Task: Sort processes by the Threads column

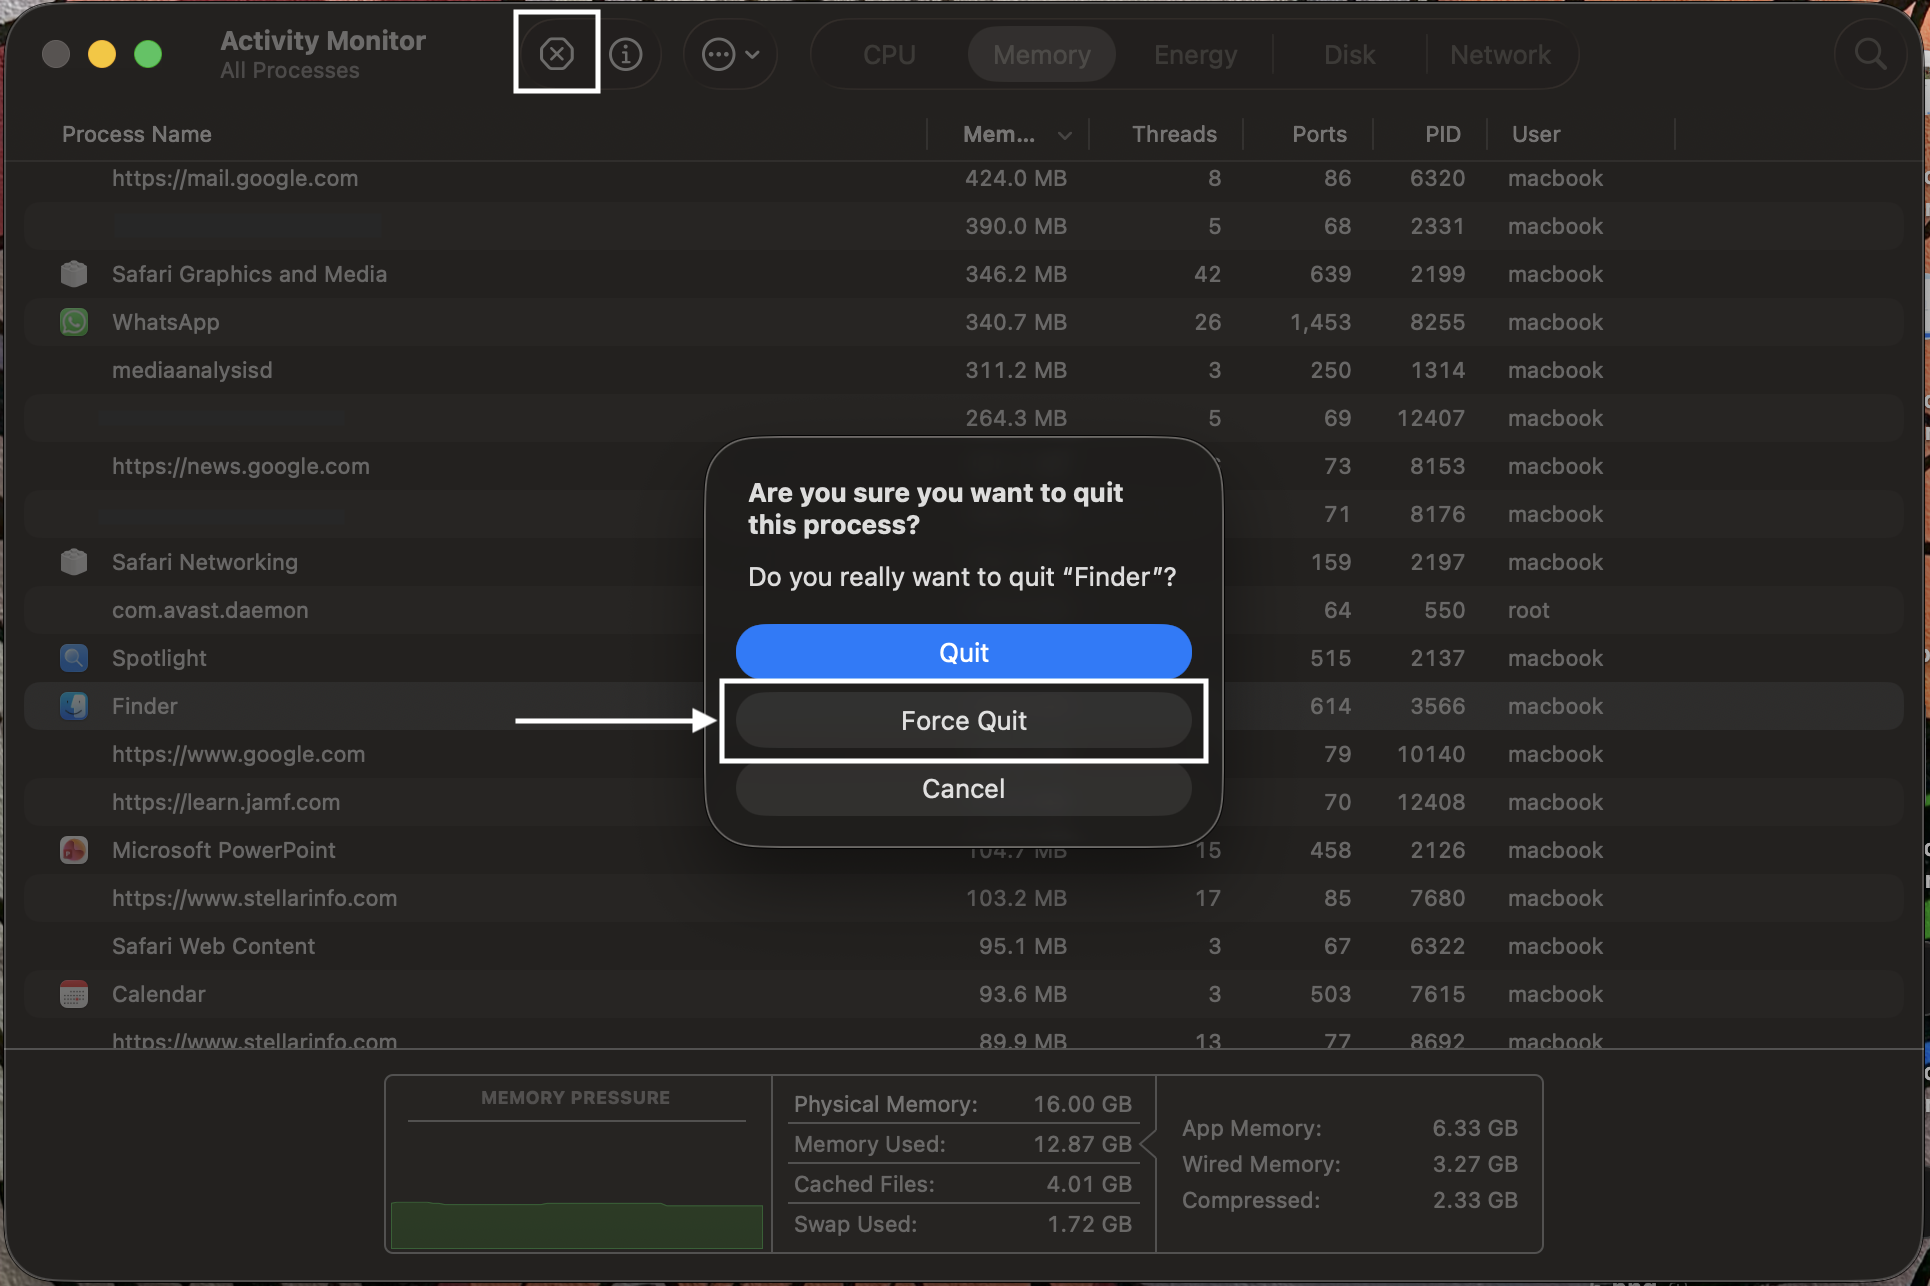Action: pos(1174,133)
